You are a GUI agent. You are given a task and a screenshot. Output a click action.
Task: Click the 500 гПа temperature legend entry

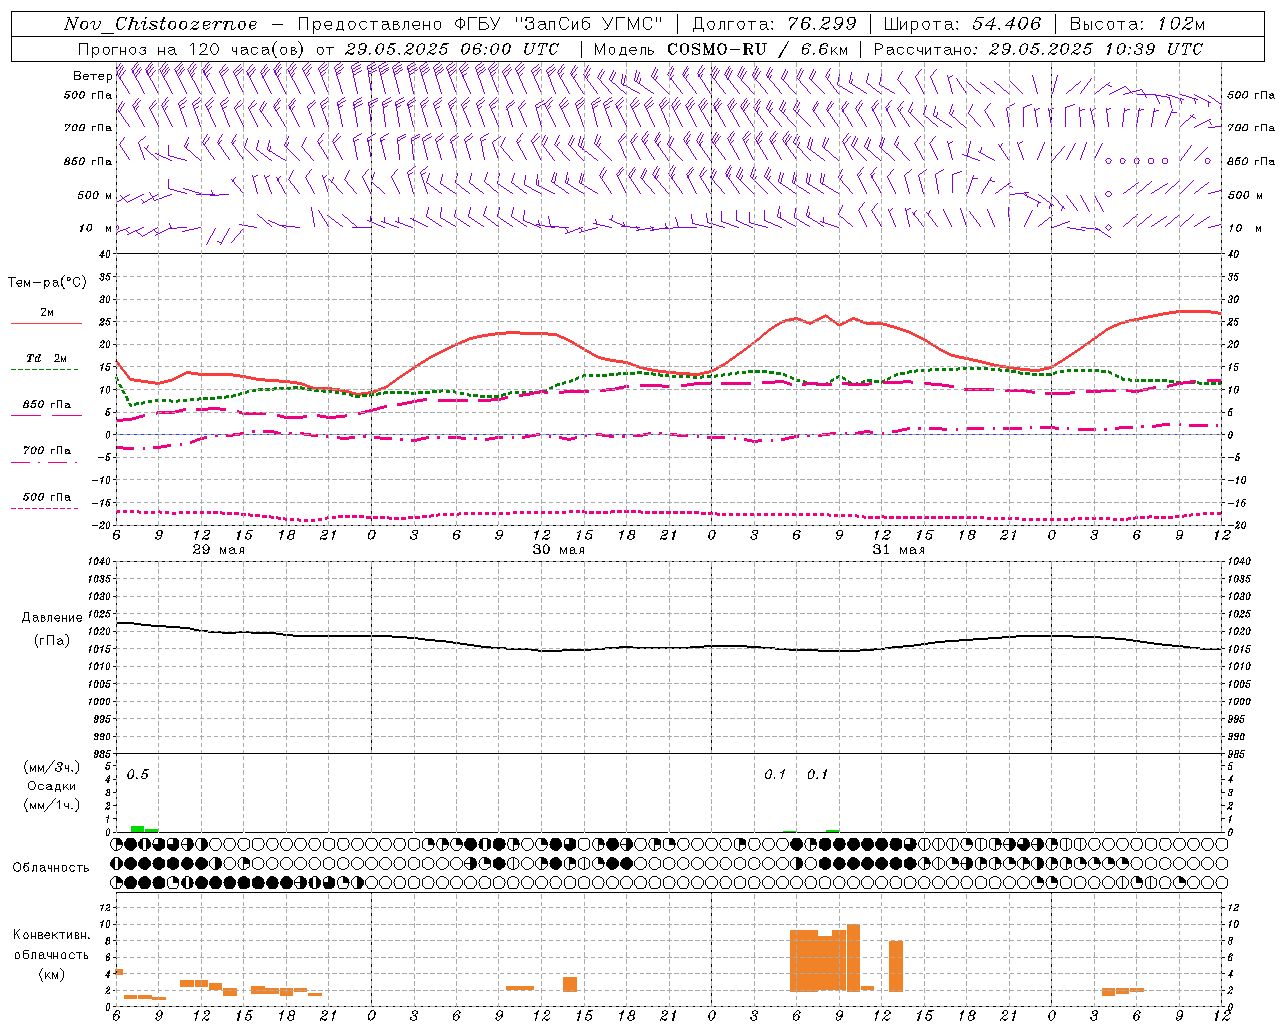(47, 497)
